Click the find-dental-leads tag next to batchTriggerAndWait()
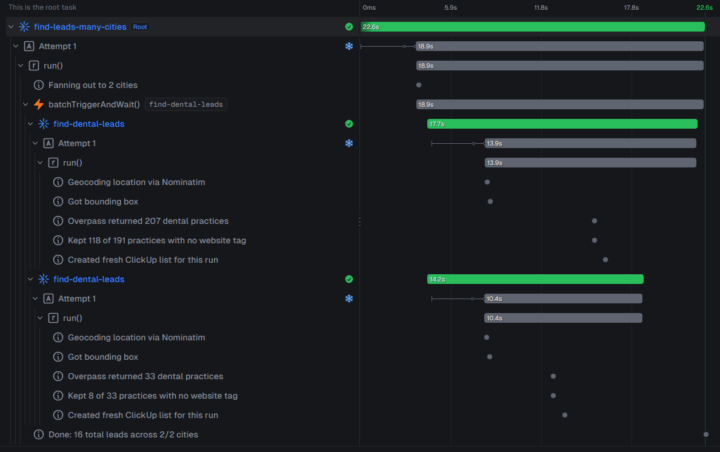This screenshot has width=720, height=452. [x=186, y=104]
